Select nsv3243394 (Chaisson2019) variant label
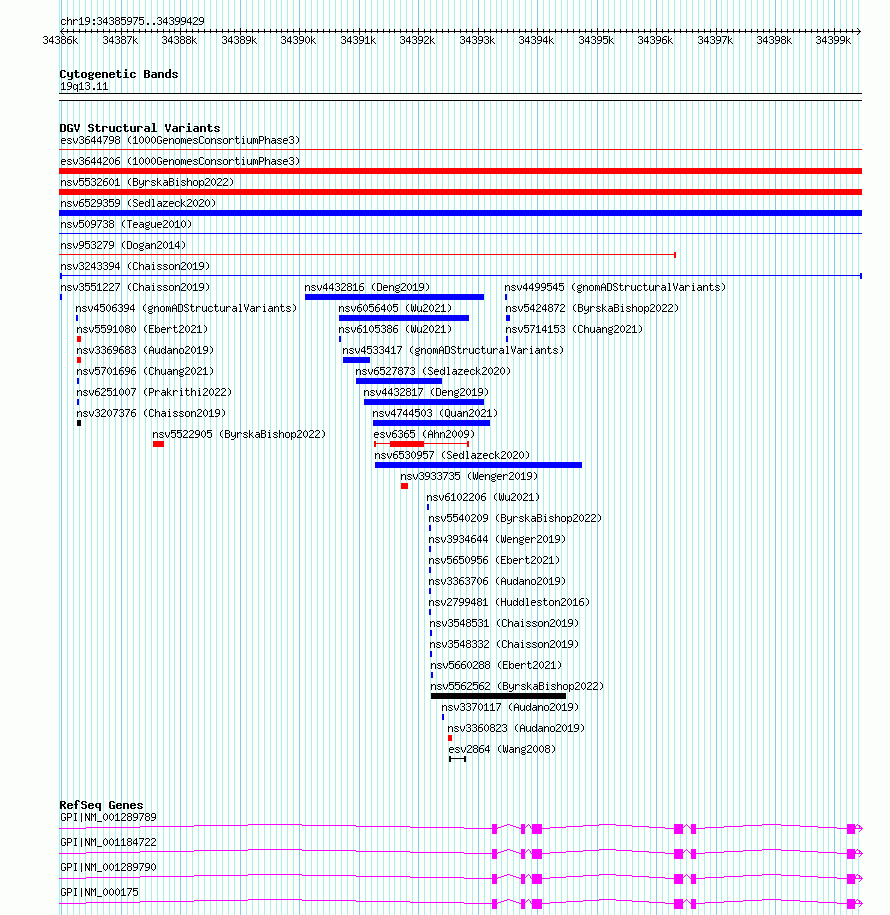This screenshot has width=890, height=915. coord(135,267)
